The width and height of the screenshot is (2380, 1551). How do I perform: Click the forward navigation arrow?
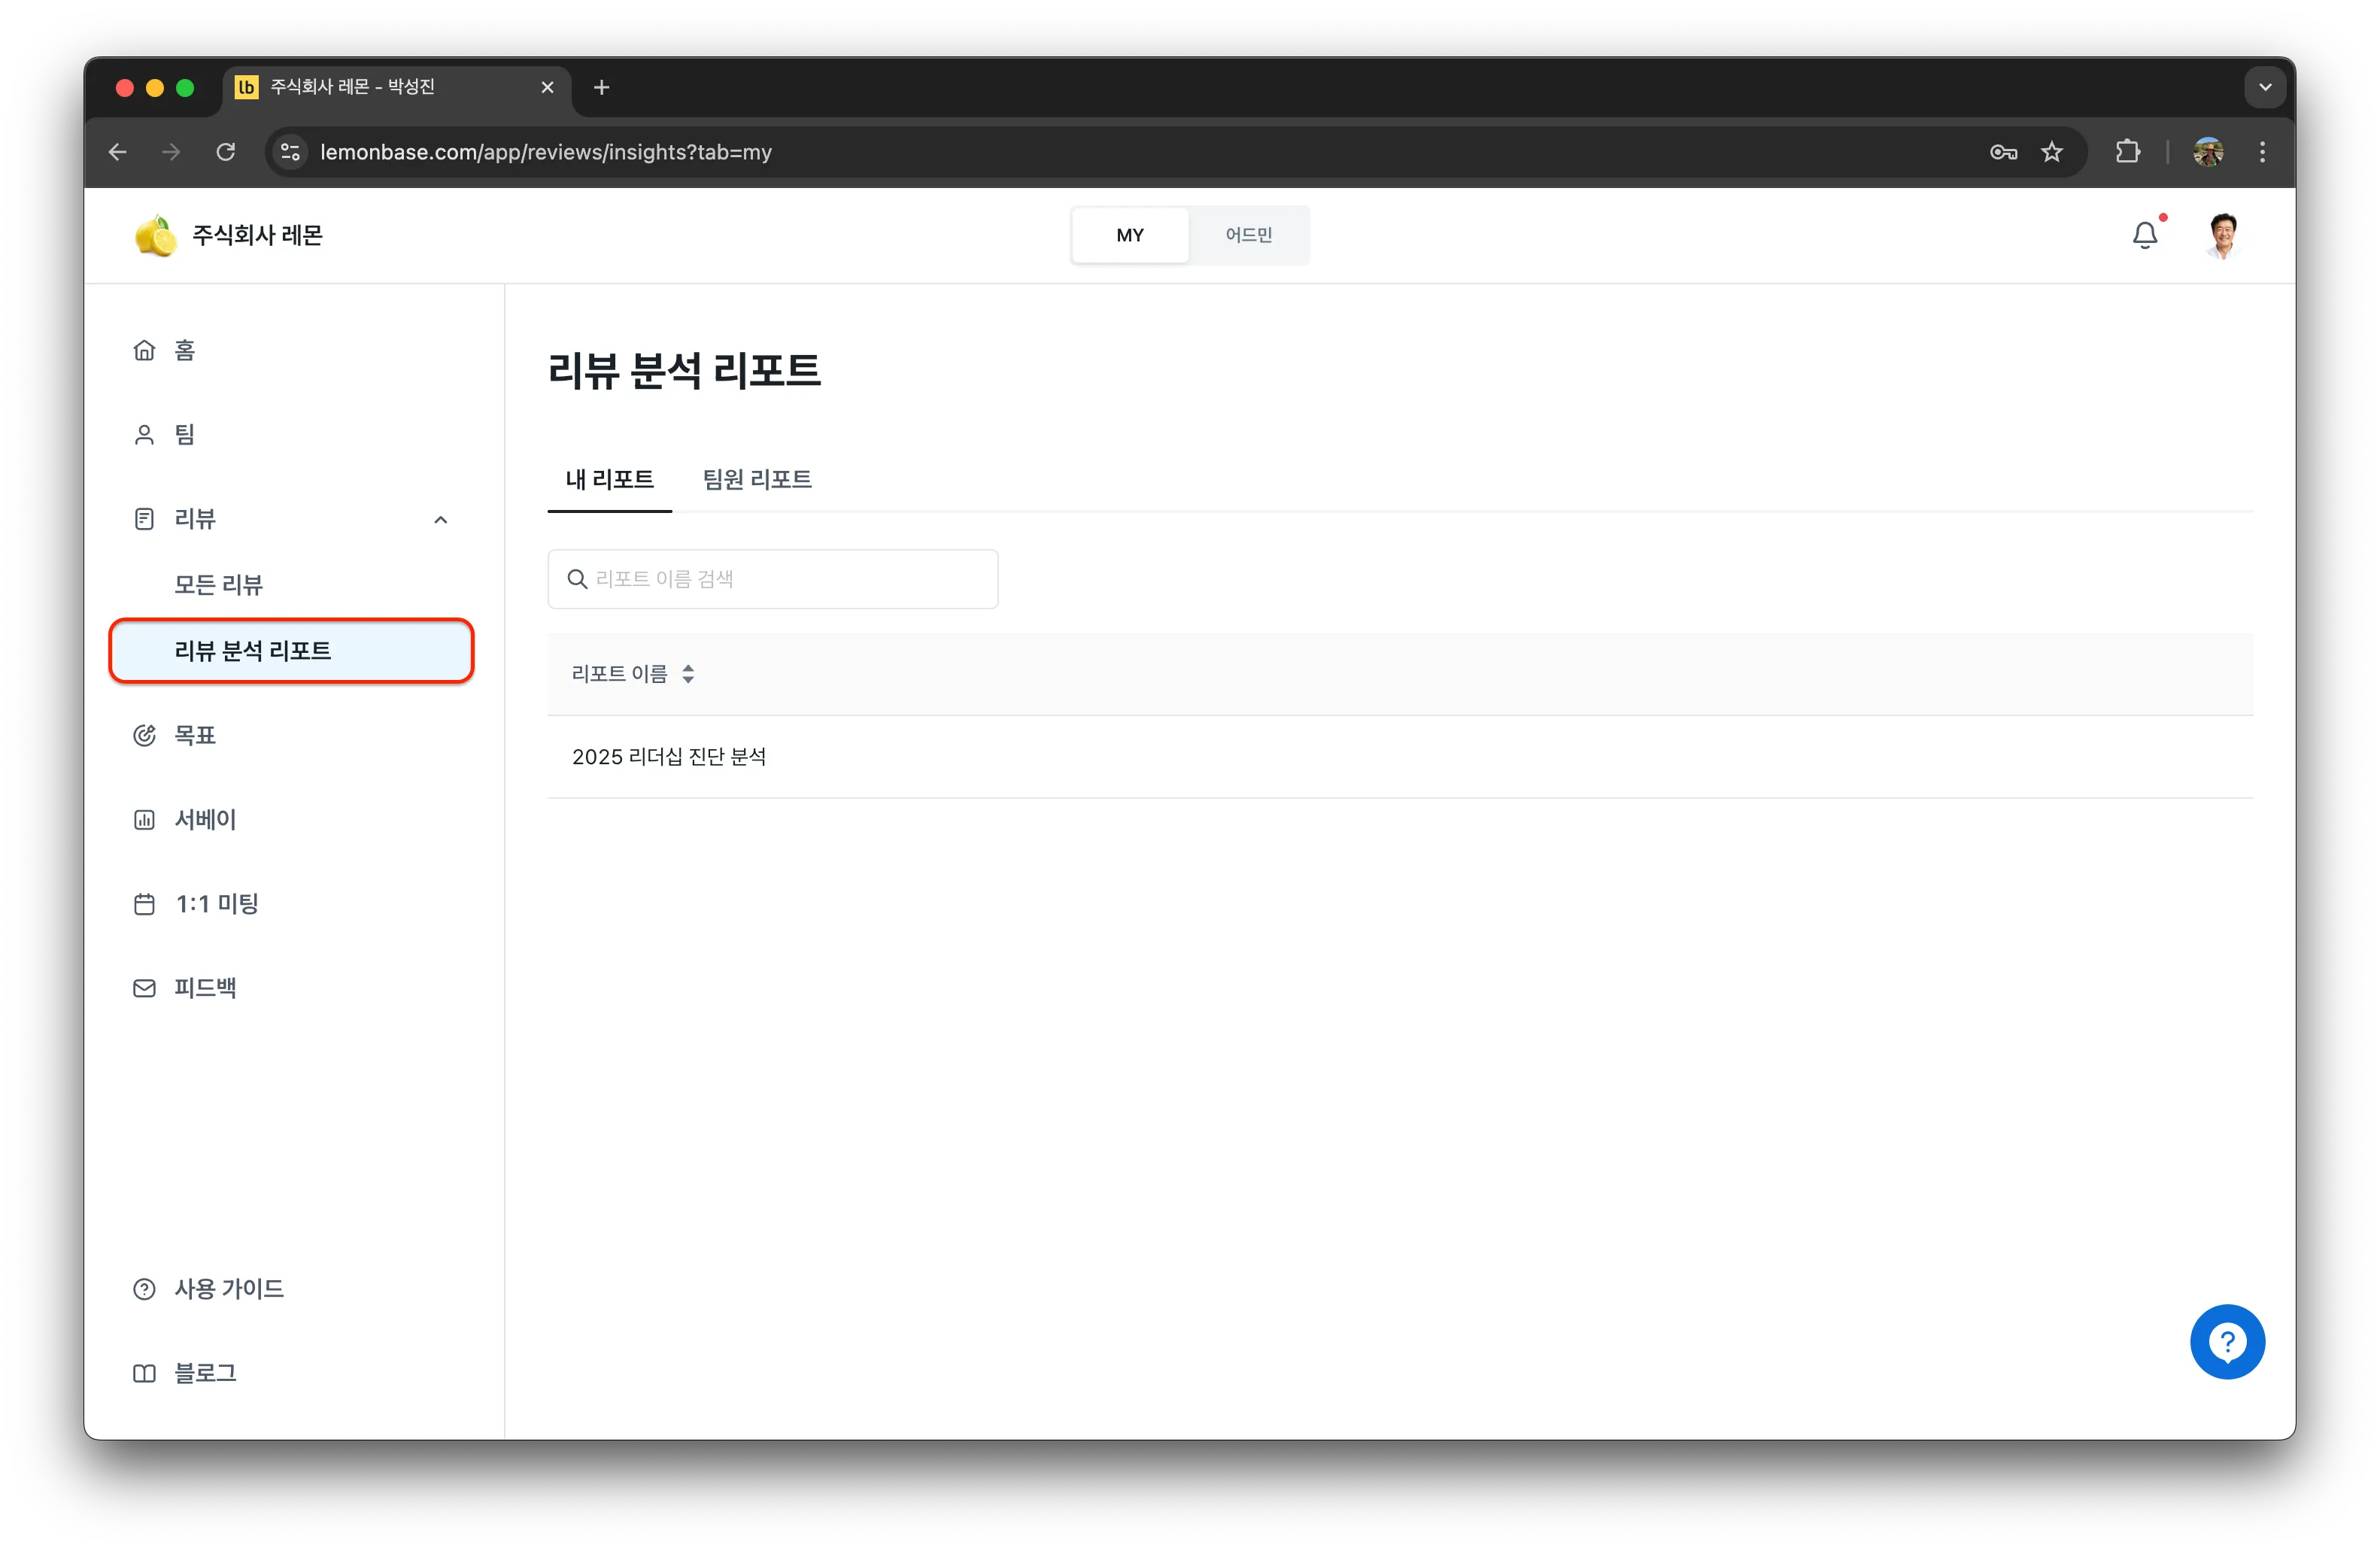coord(172,152)
